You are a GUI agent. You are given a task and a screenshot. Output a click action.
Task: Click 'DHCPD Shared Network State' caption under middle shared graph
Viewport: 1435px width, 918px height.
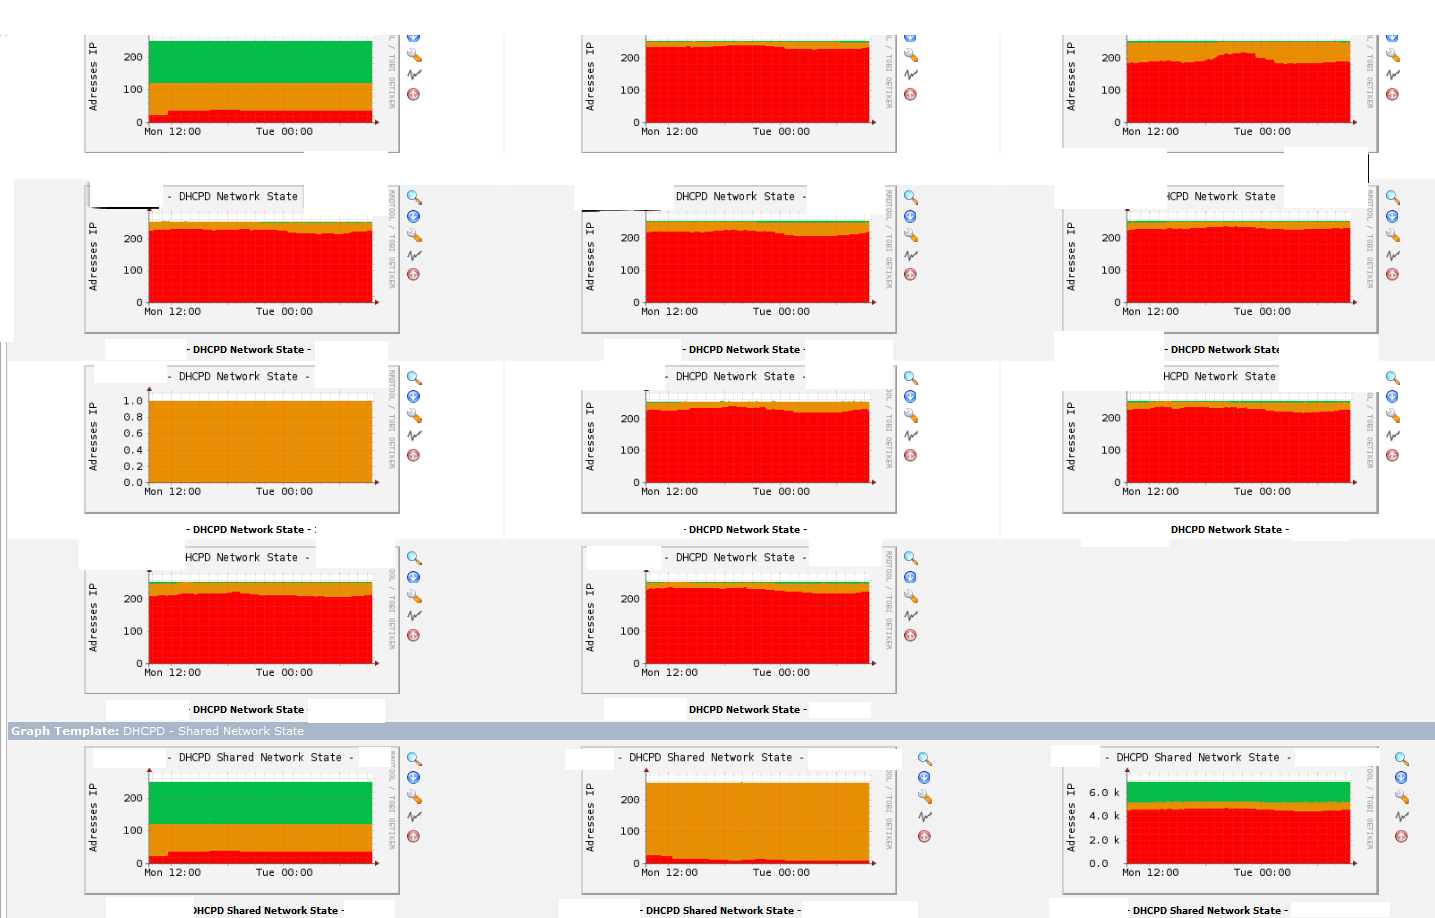pyautogui.click(x=720, y=911)
